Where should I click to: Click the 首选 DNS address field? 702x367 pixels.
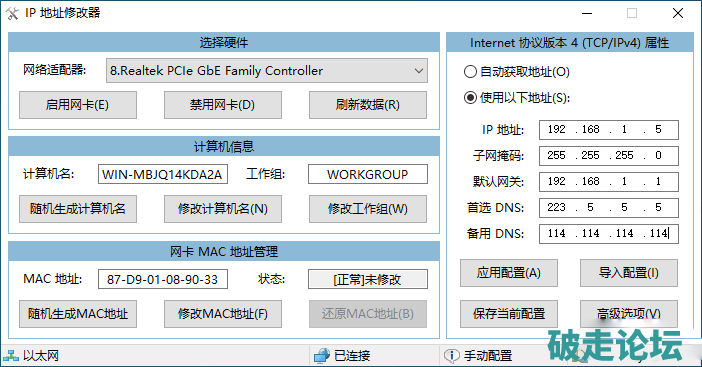pyautogui.click(x=609, y=208)
